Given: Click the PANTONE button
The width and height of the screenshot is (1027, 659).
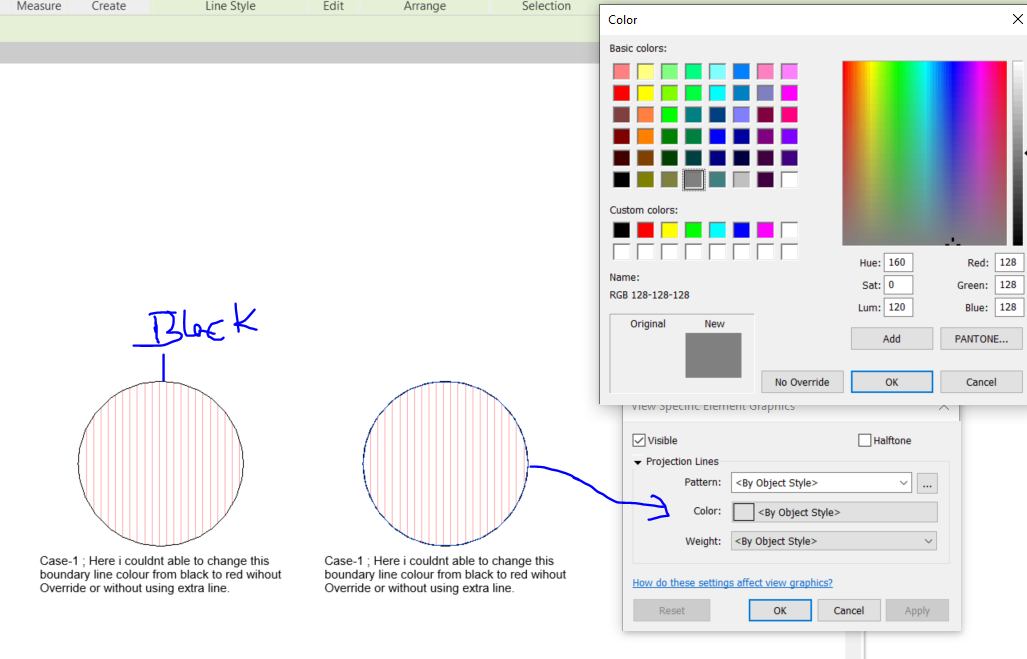Looking at the screenshot, I should 980,338.
